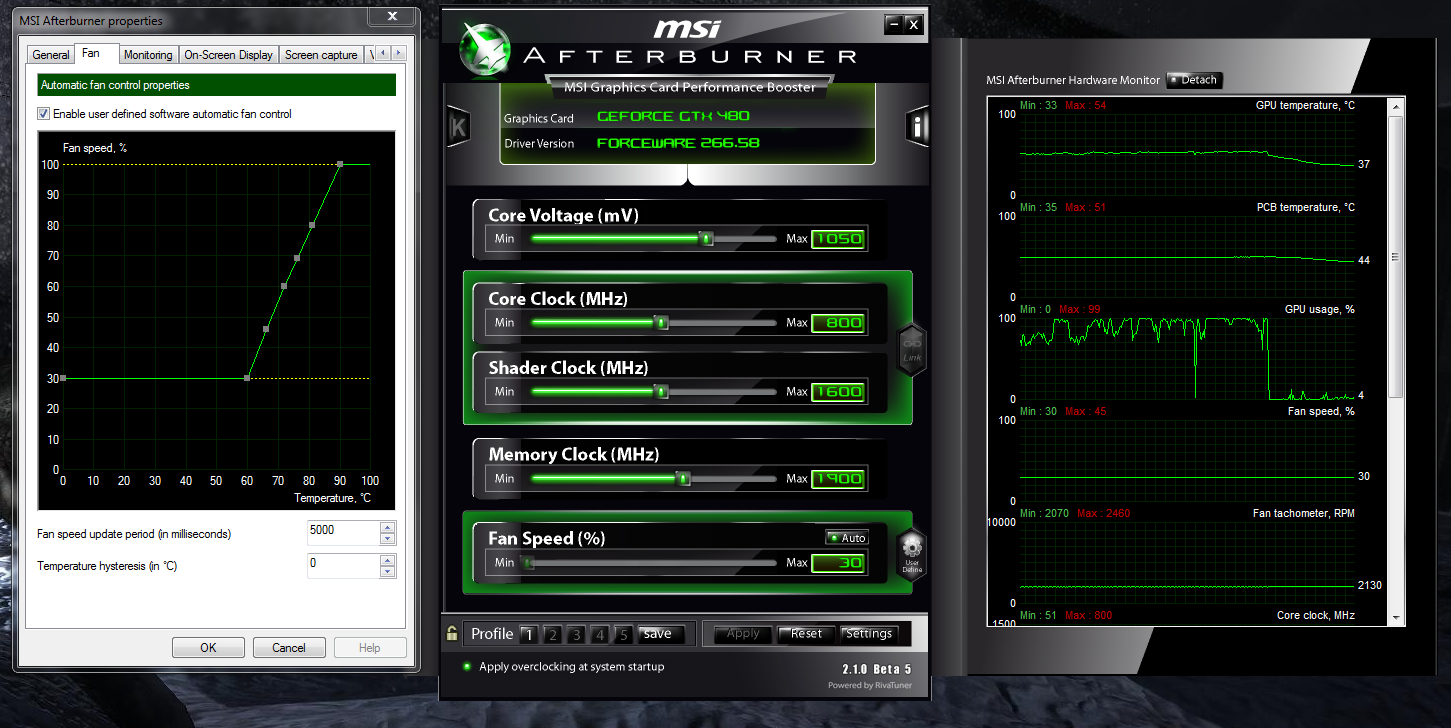Select the fan curve point at 90°C, 100%
The width and height of the screenshot is (1451, 728).
(x=340, y=163)
